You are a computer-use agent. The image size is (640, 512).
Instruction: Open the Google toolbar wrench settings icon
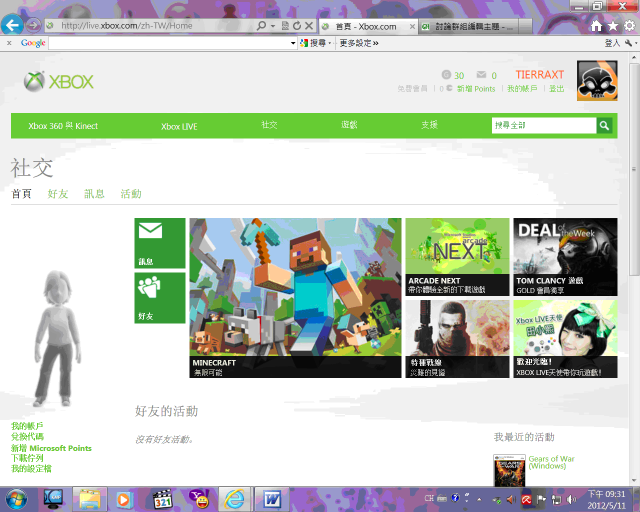pos(629,43)
